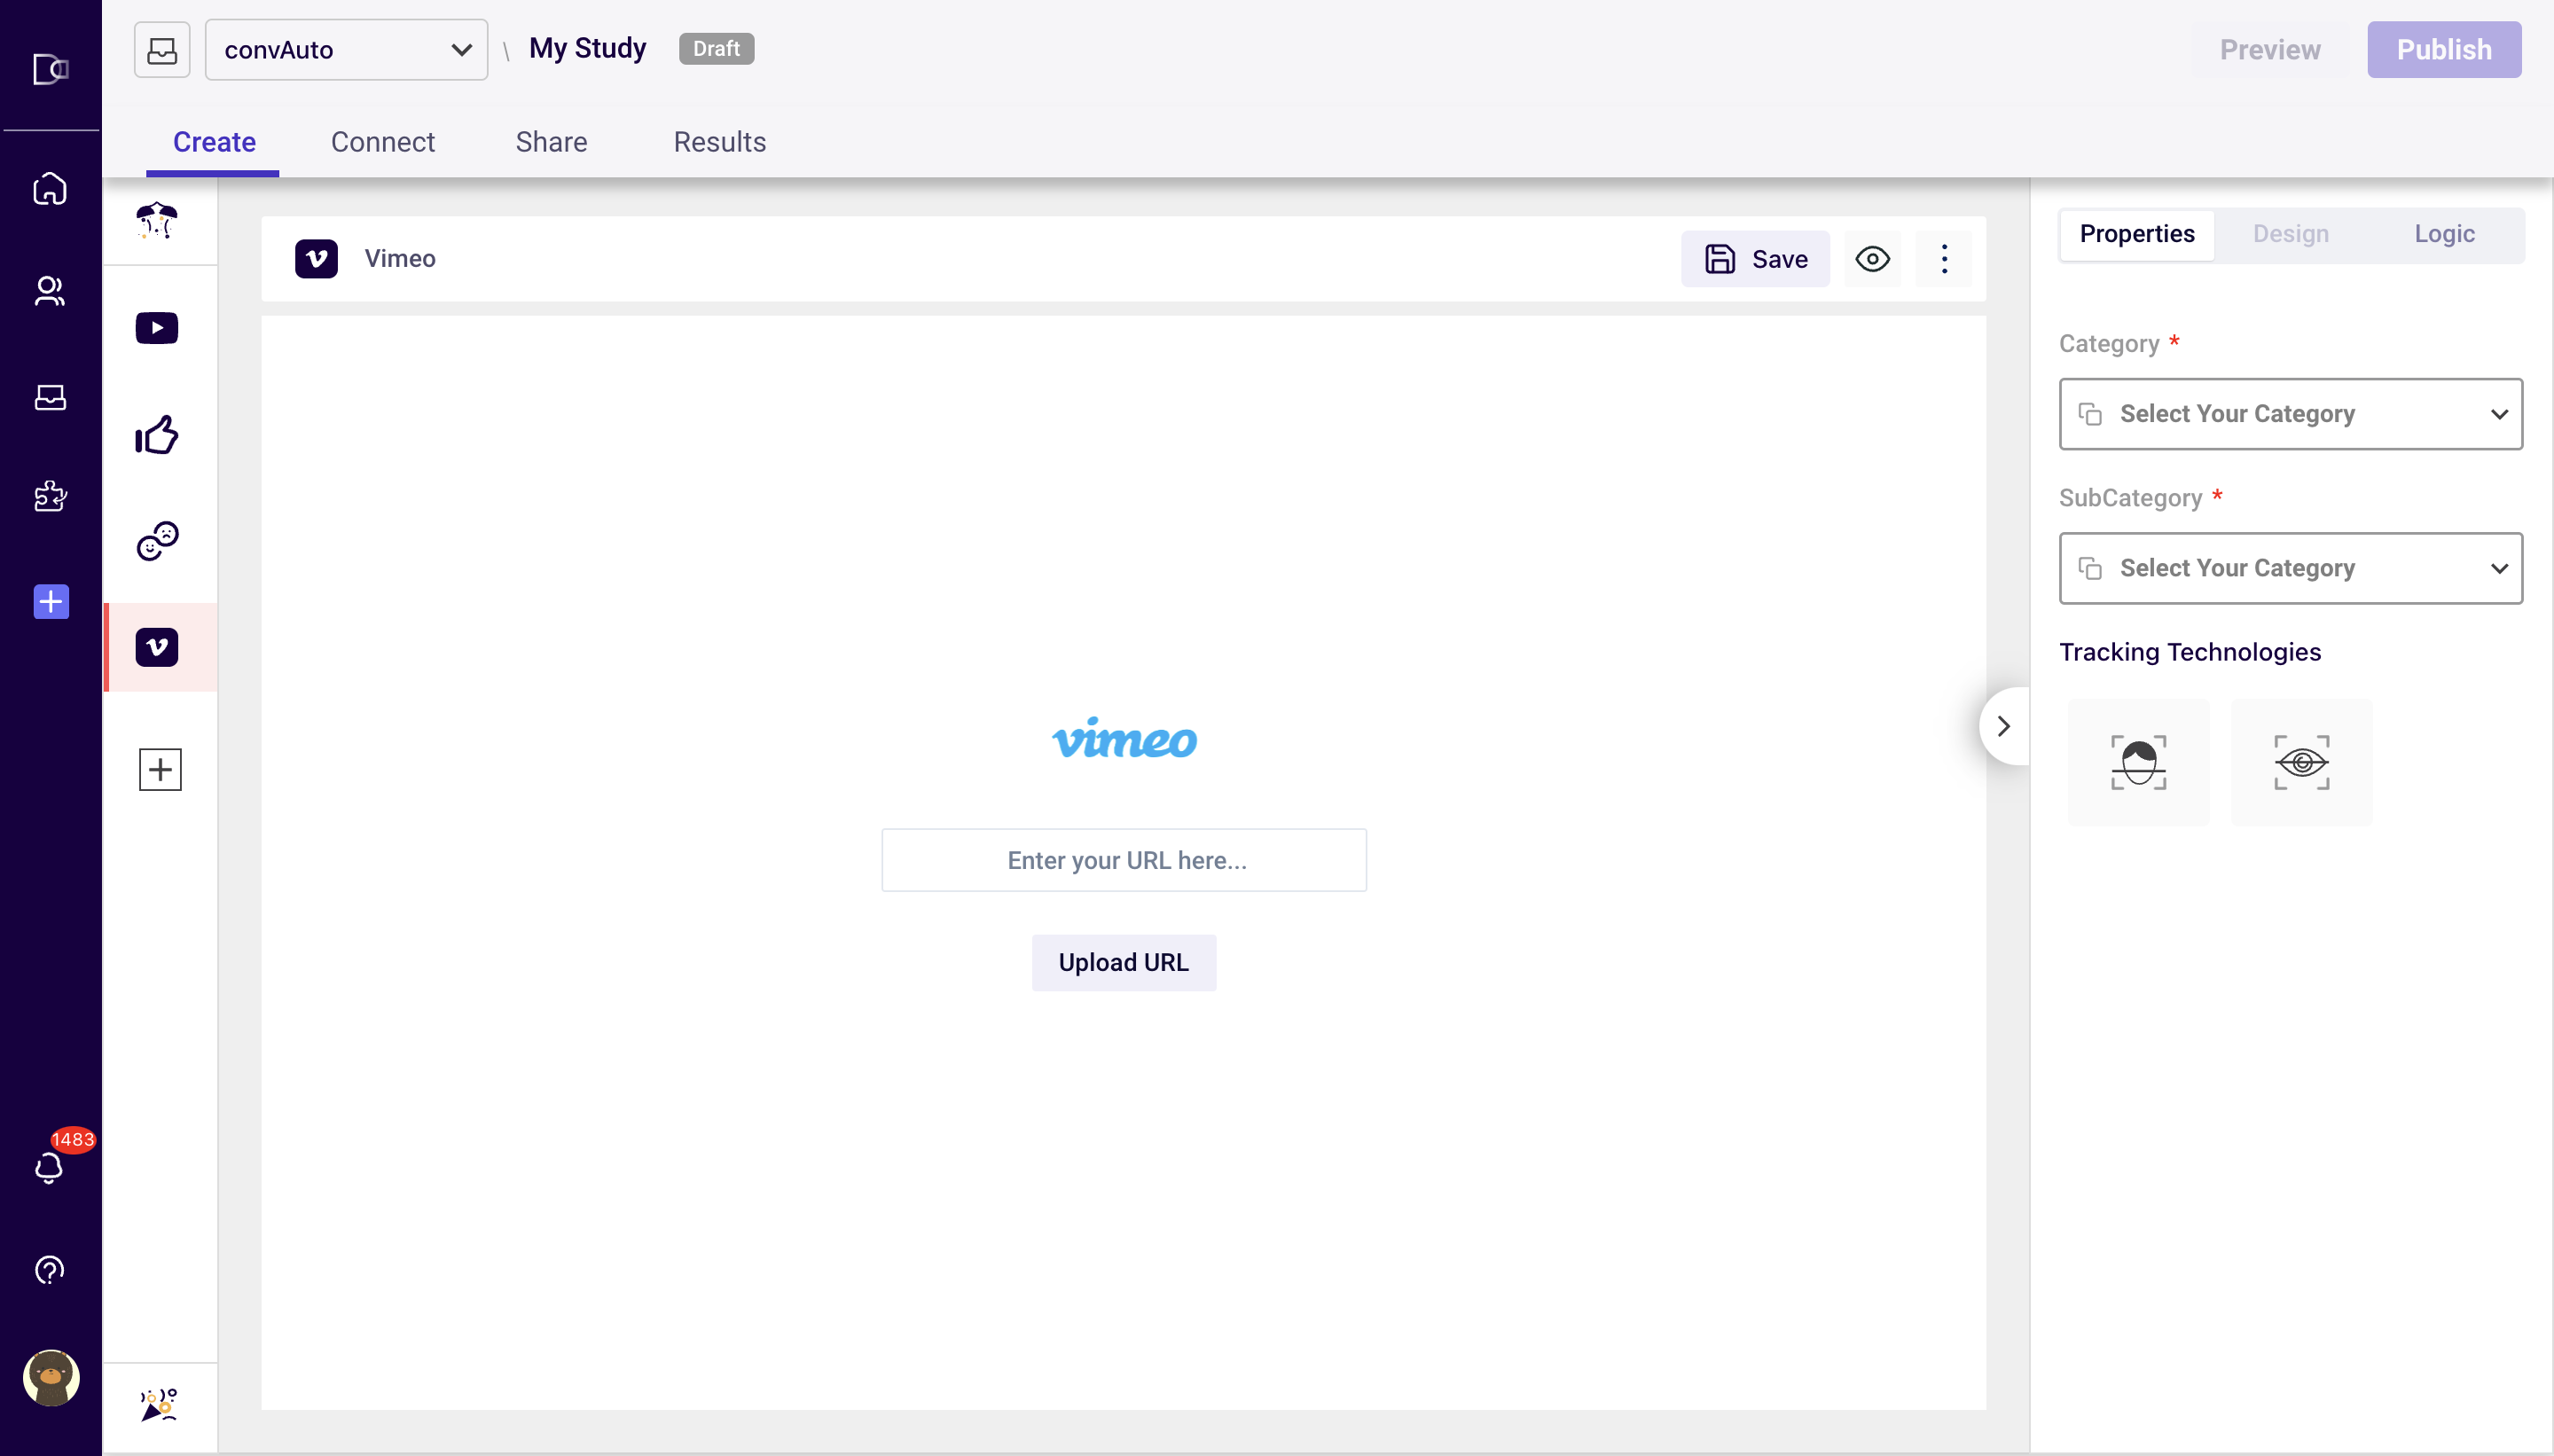Screen dimensions: 2554x1456
Task: Open the Category dropdown
Action: [2291, 414]
